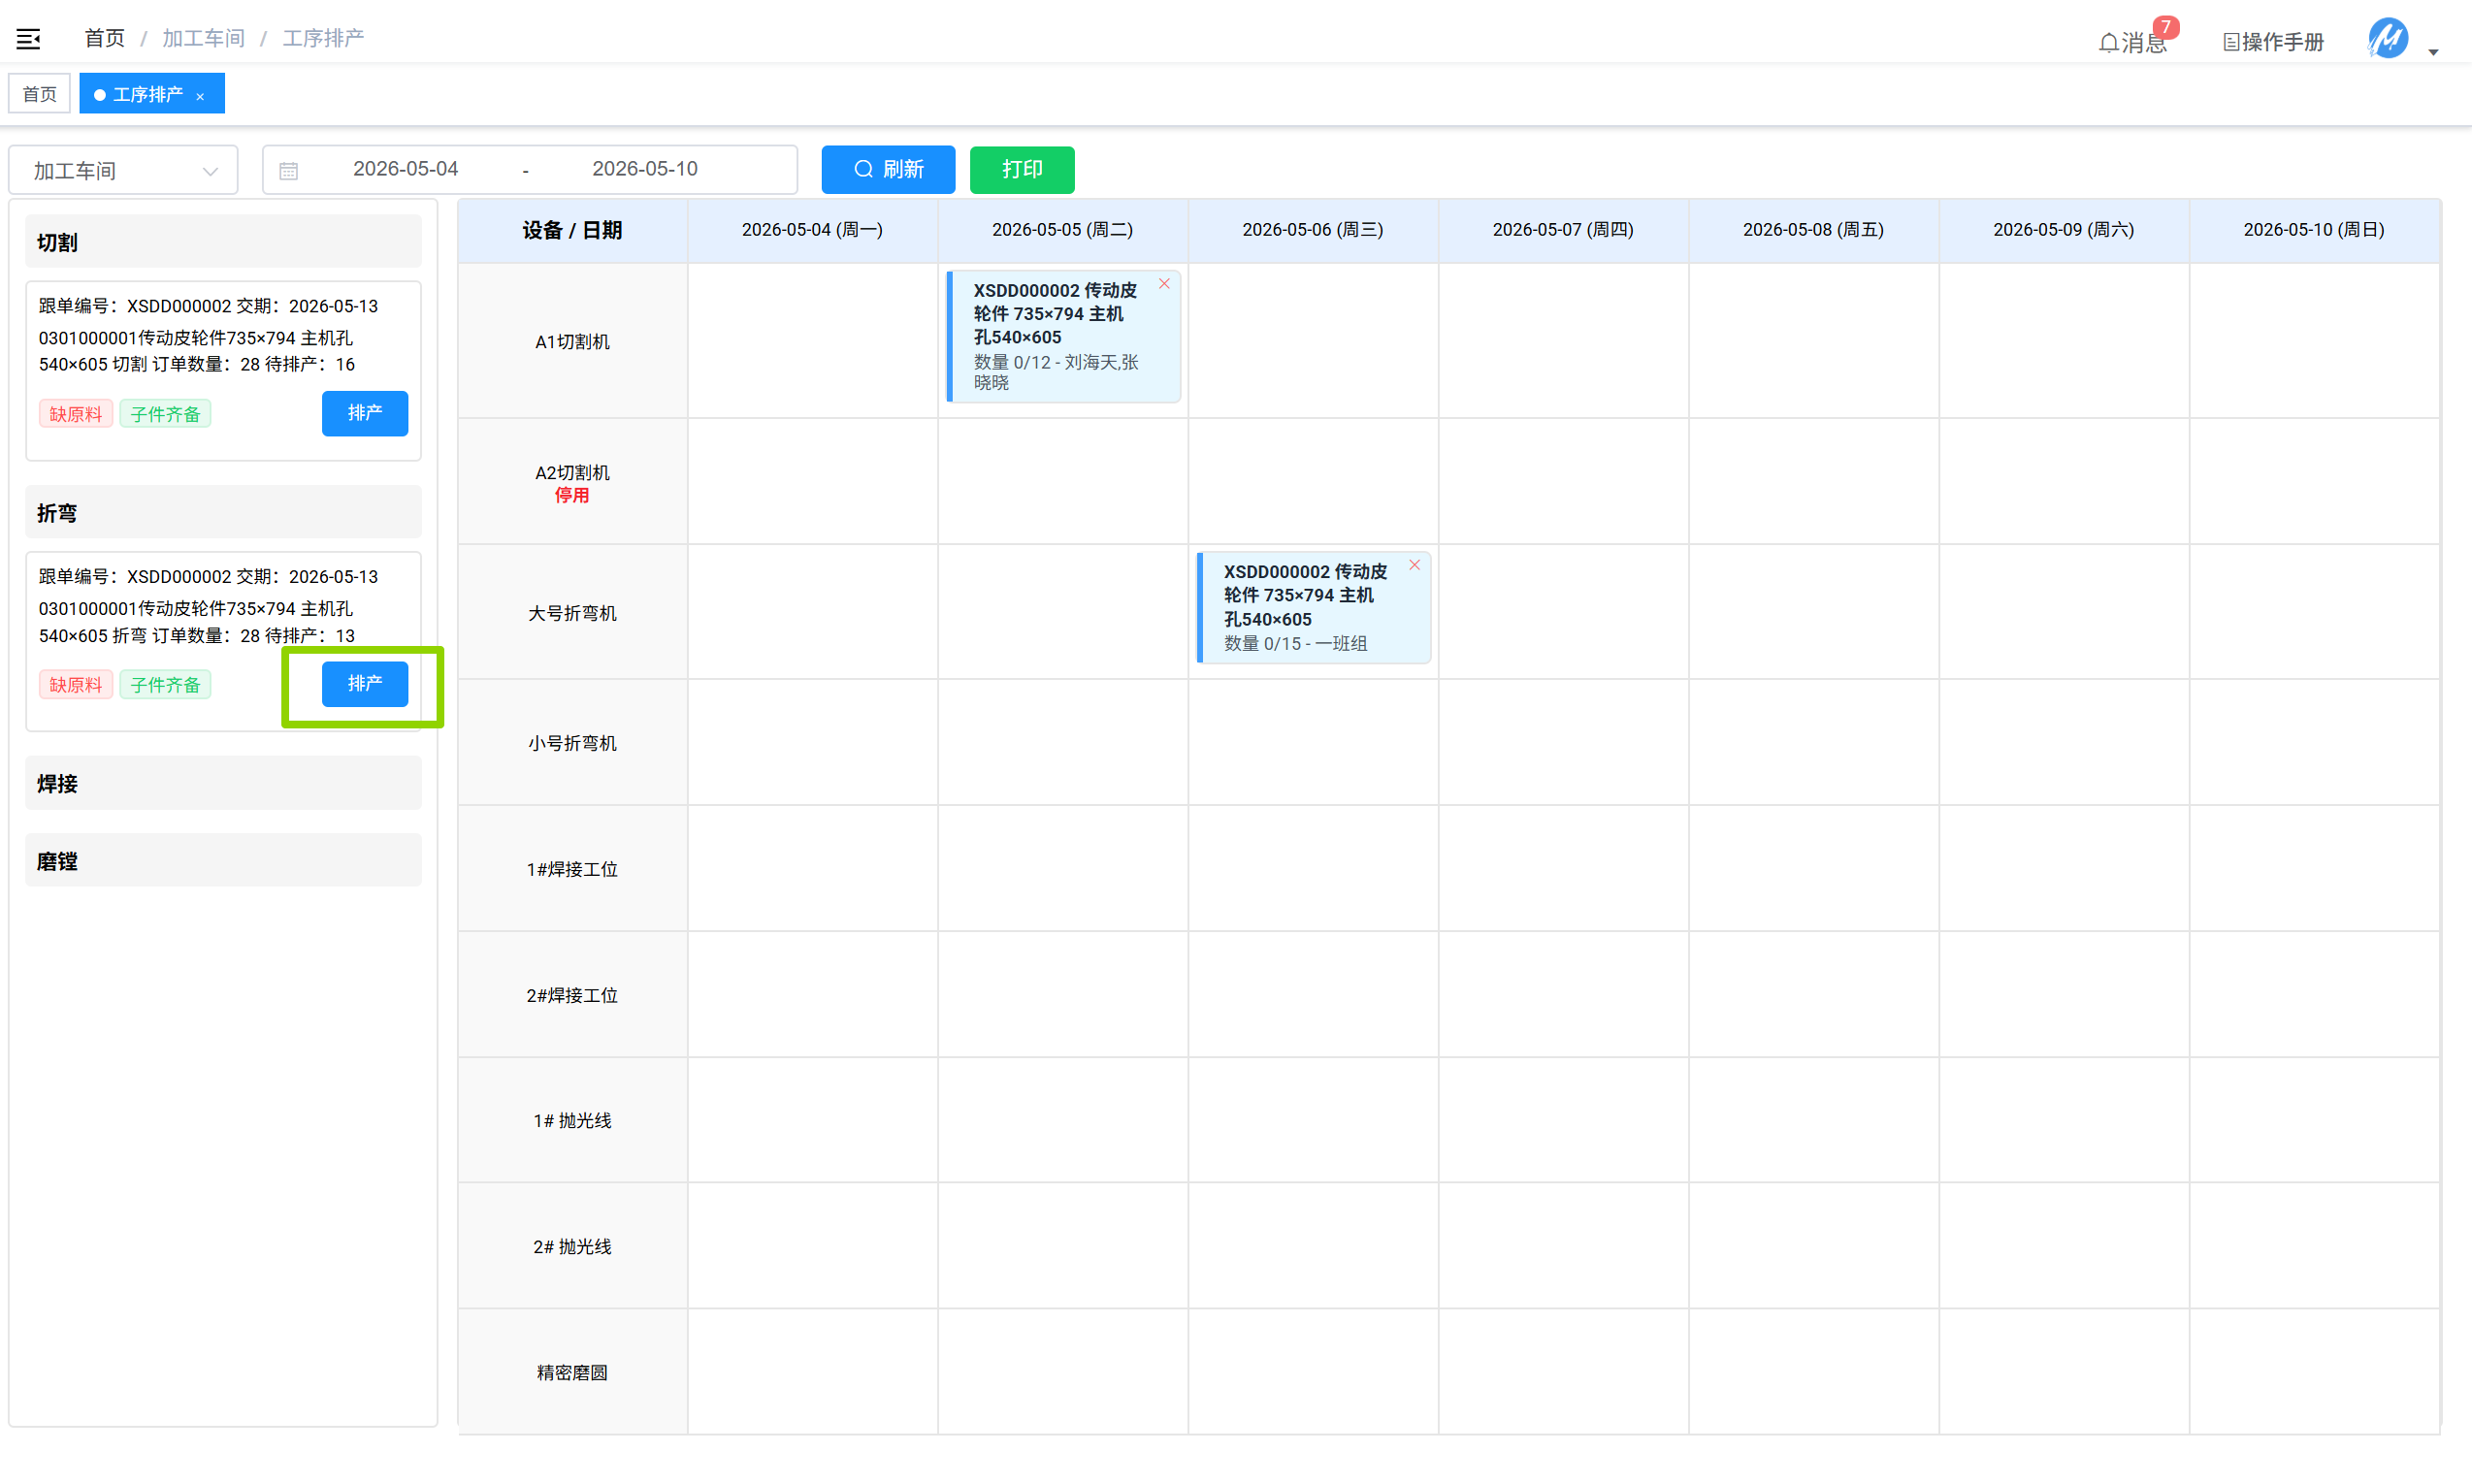This screenshot has width=2472, height=1484.
Task: Click the calendar icon in date range
Action: pyautogui.click(x=289, y=171)
